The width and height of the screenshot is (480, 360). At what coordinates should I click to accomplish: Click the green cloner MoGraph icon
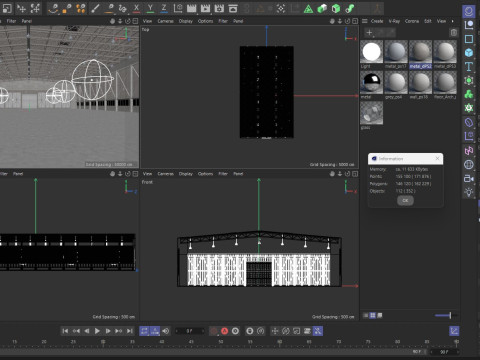tap(469, 94)
